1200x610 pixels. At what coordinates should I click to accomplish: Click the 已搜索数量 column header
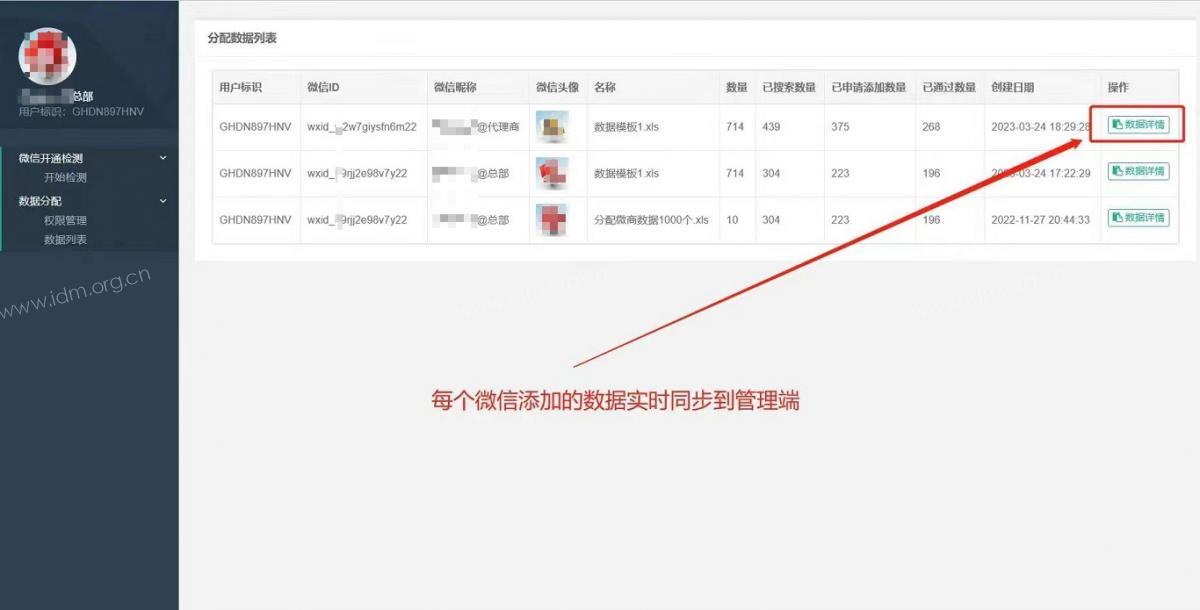pos(789,88)
